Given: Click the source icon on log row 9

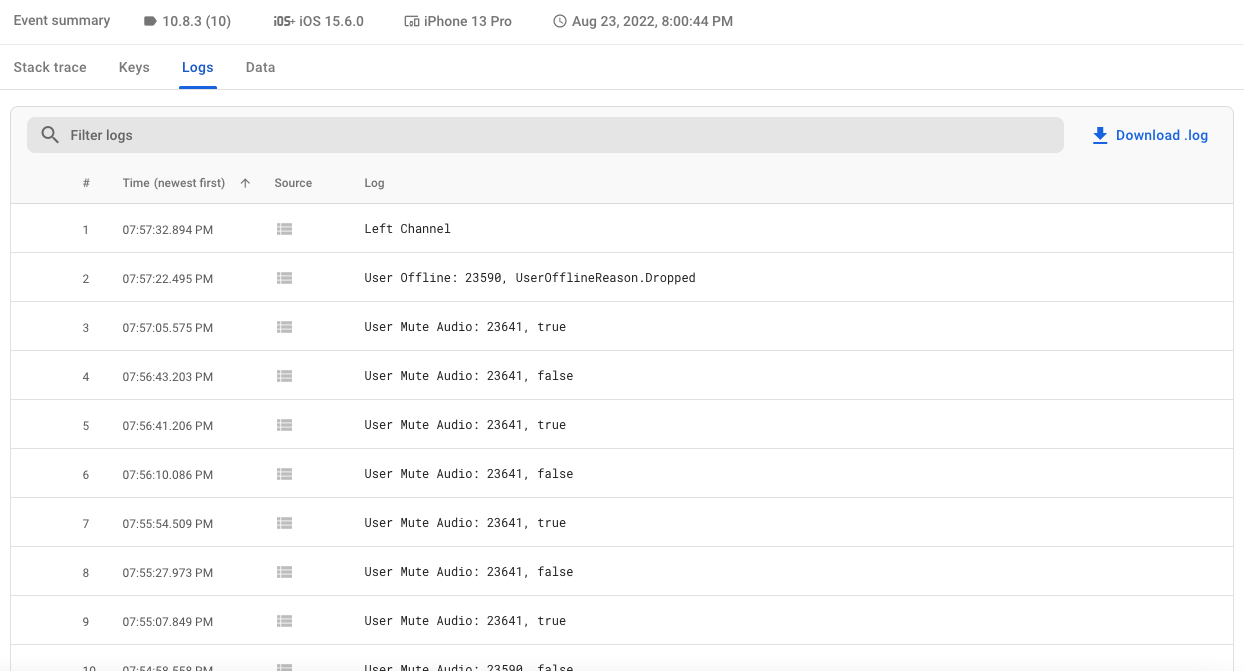Looking at the screenshot, I should tap(284, 620).
